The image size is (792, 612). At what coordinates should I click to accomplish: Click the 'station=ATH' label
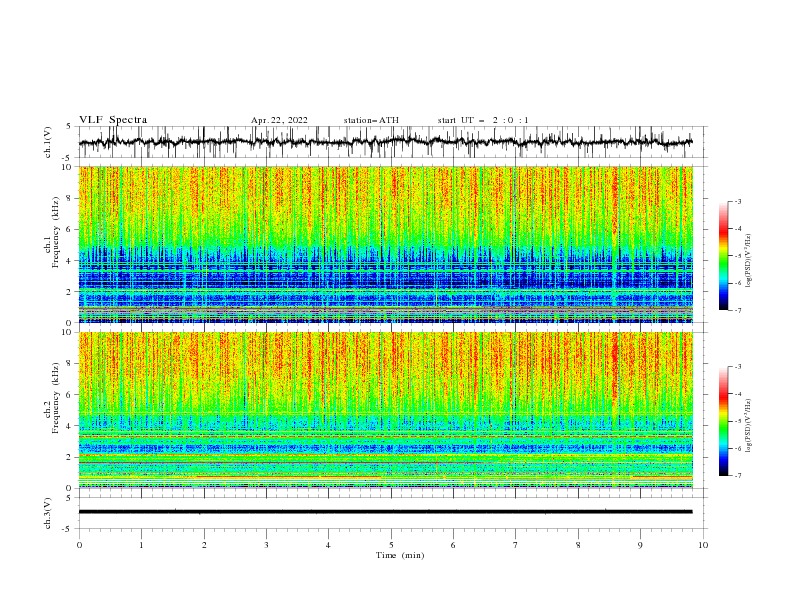371,120
